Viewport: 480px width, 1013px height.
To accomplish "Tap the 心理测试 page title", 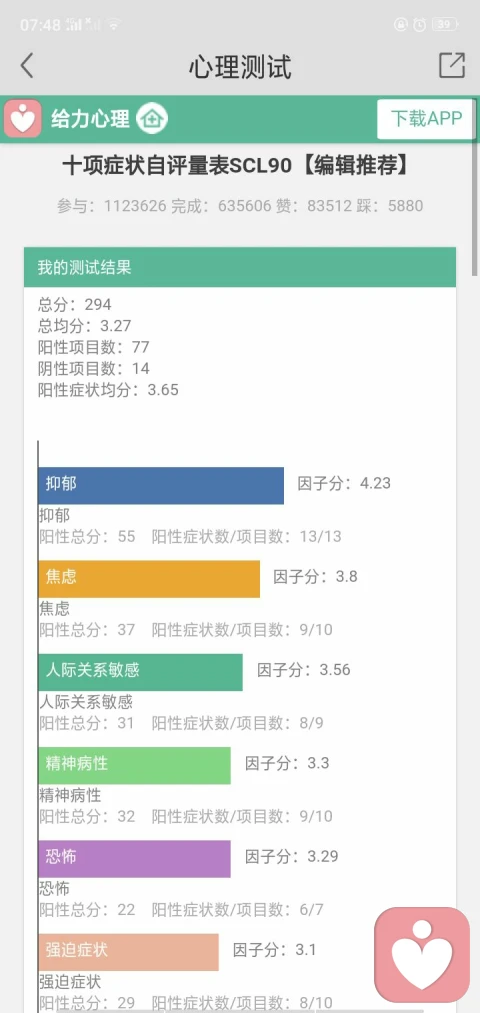I will click(x=240, y=67).
